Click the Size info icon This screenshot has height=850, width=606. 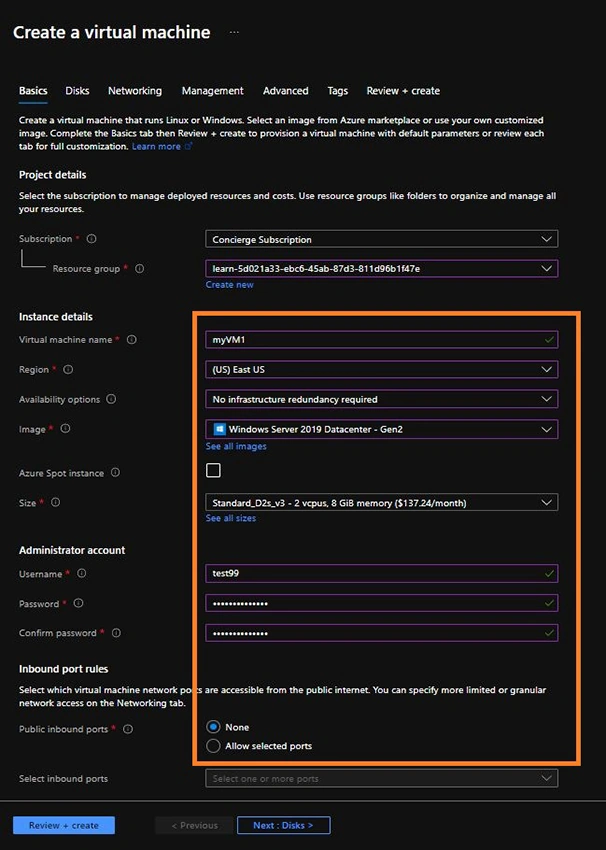[x=55, y=503]
